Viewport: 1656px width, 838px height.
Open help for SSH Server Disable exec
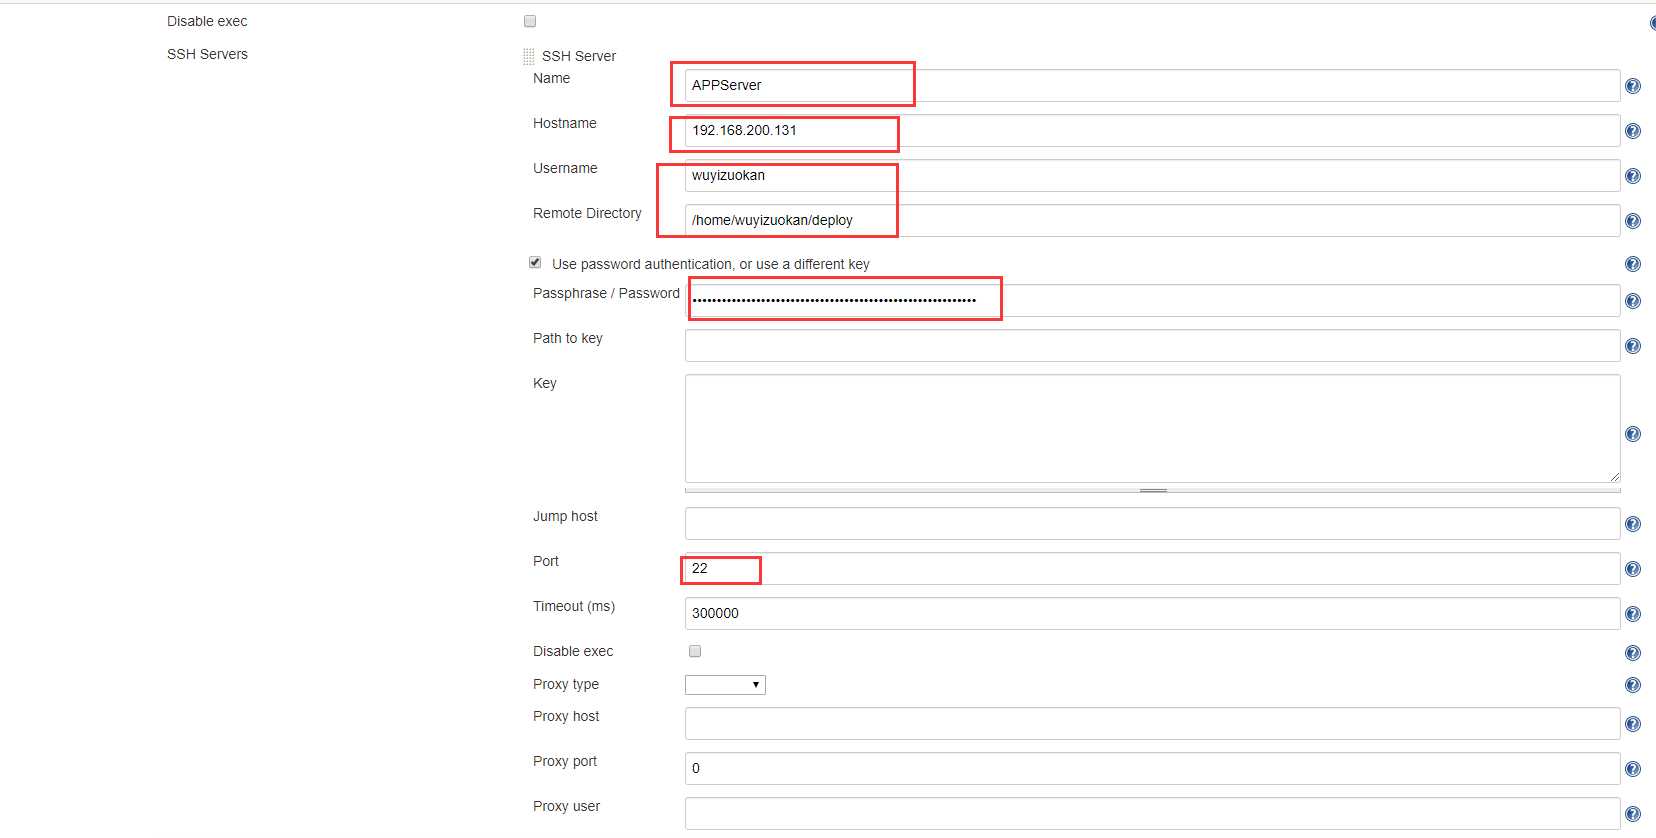point(1633,653)
